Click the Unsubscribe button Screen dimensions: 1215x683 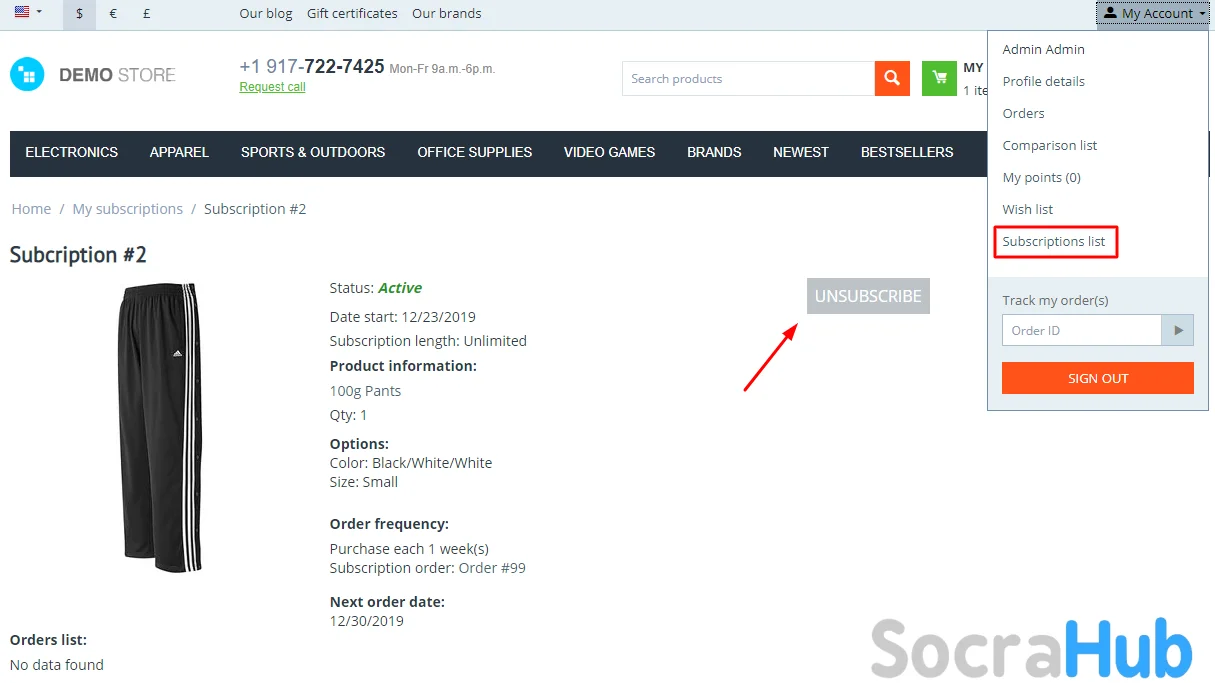pos(868,297)
